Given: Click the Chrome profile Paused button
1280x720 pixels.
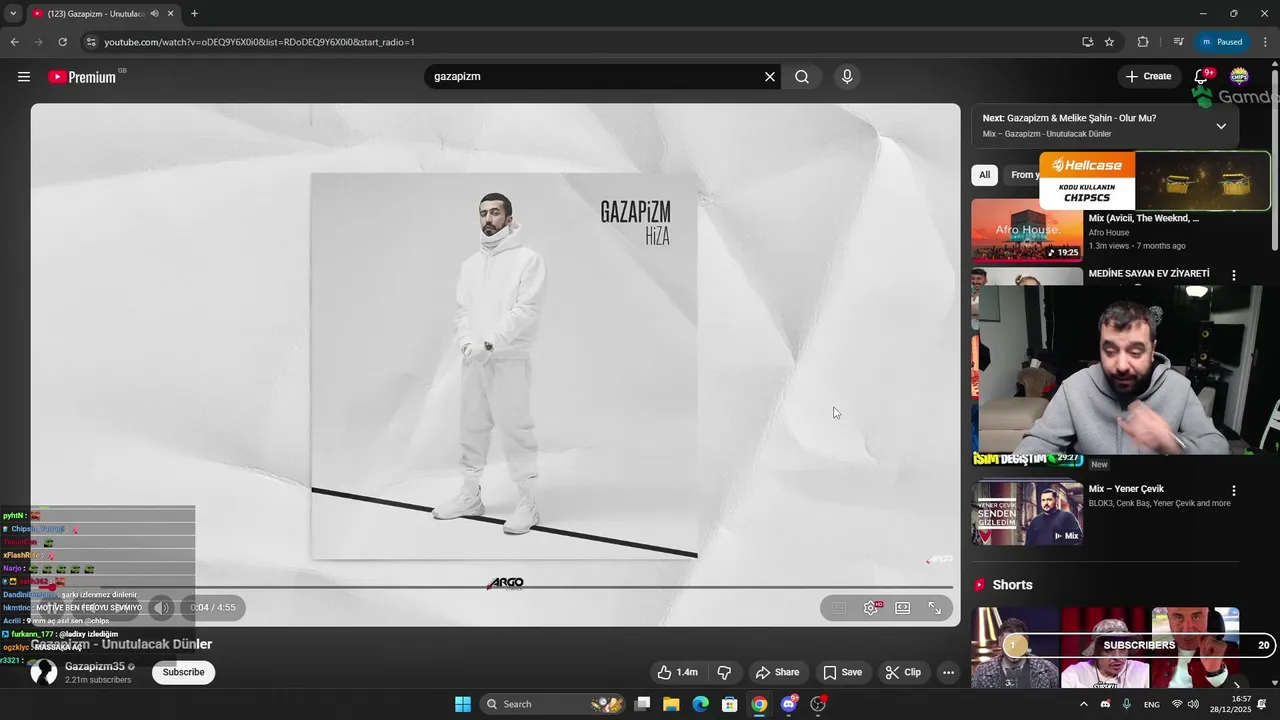Looking at the screenshot, I should [1222, 42].
